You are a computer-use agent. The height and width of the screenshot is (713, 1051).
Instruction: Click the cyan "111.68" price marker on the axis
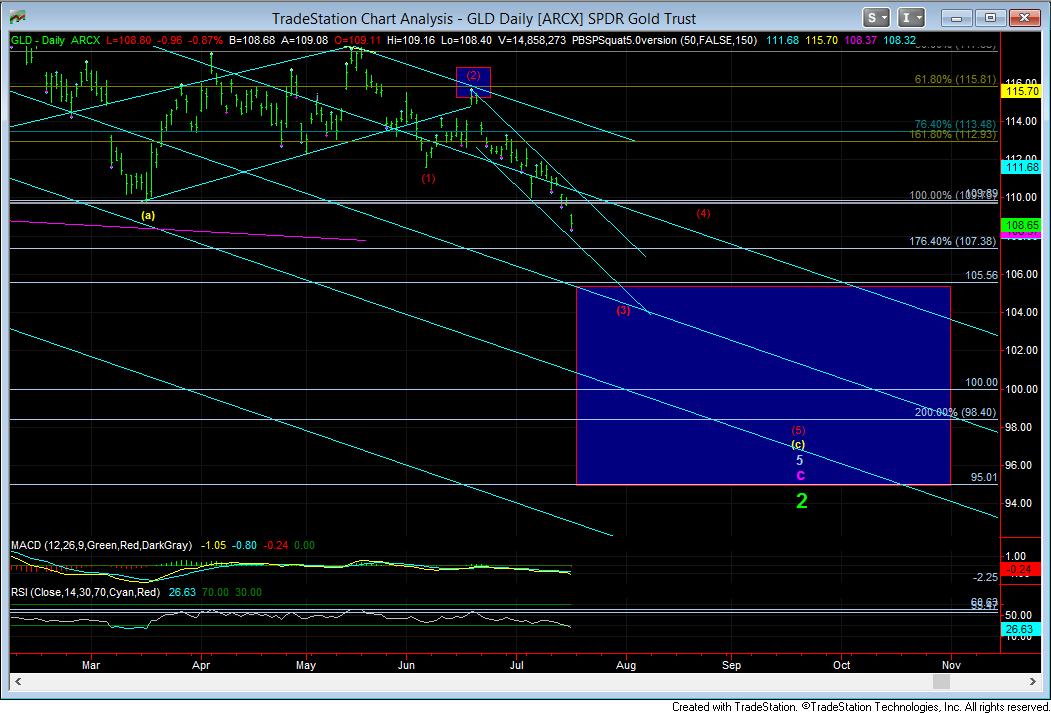pos(1023,166)
